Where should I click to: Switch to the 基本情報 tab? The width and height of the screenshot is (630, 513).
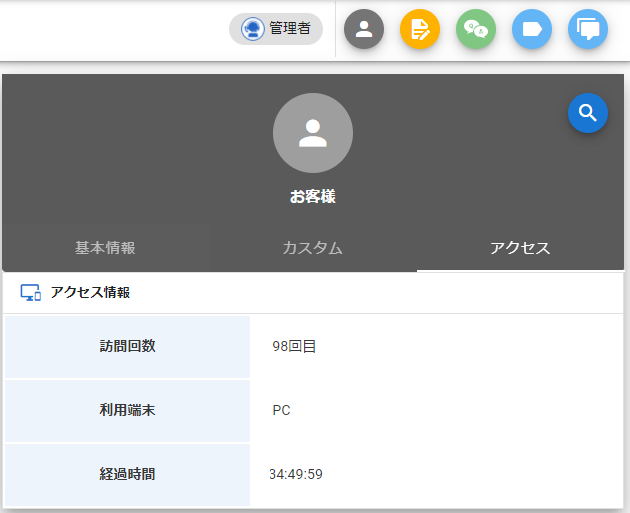tap(105, 248)
